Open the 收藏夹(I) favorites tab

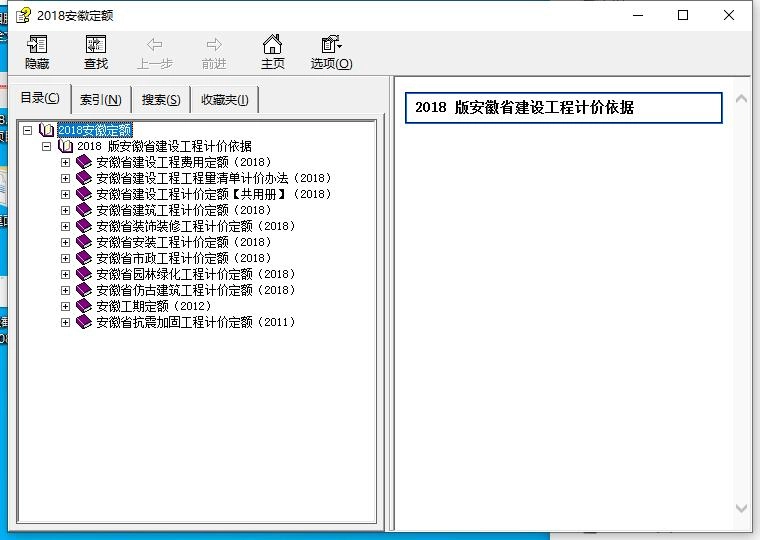click(224, 99)
